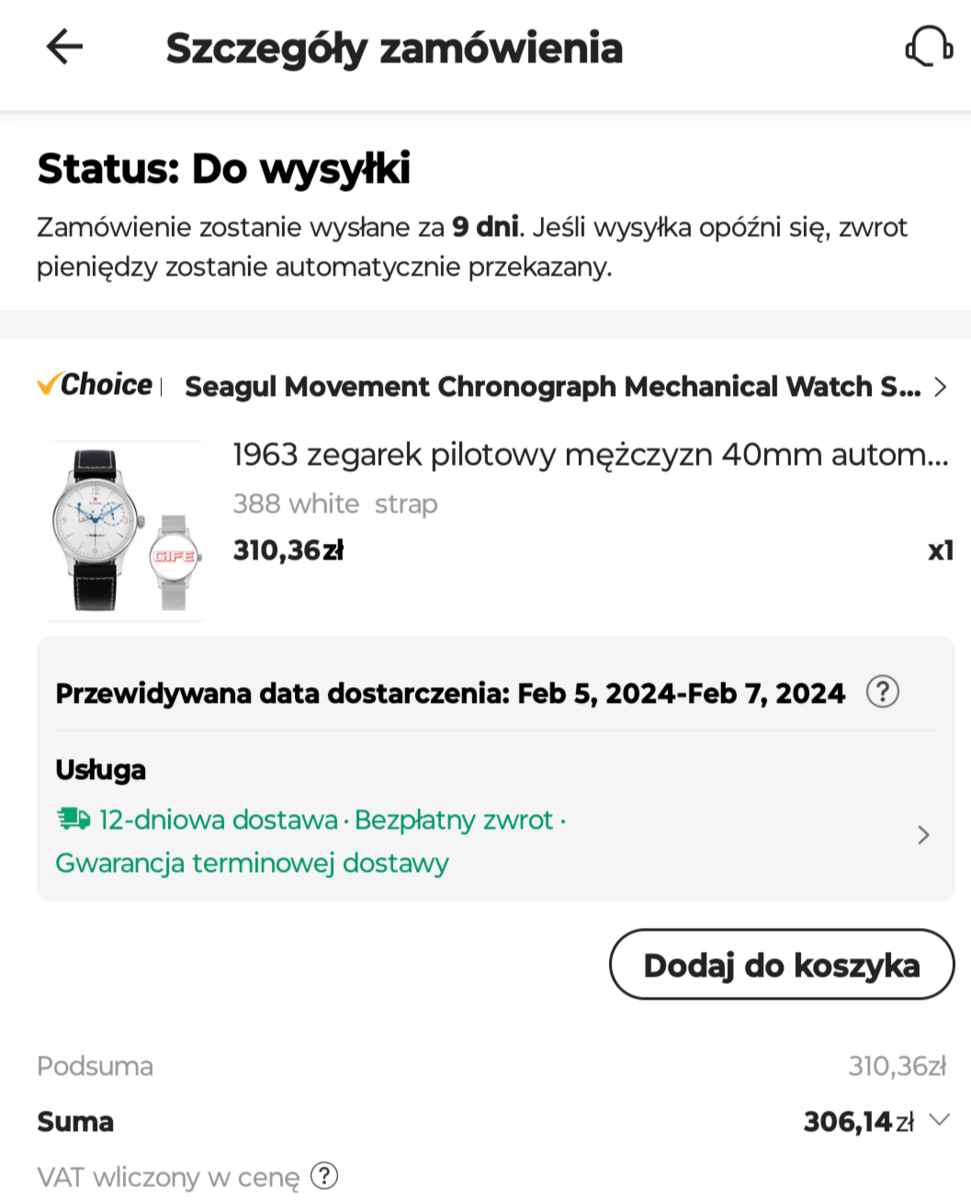Open the Seagul Movement Chronograph store name
This screenshot has height=1200, width=971.
(x=553, y=387)
